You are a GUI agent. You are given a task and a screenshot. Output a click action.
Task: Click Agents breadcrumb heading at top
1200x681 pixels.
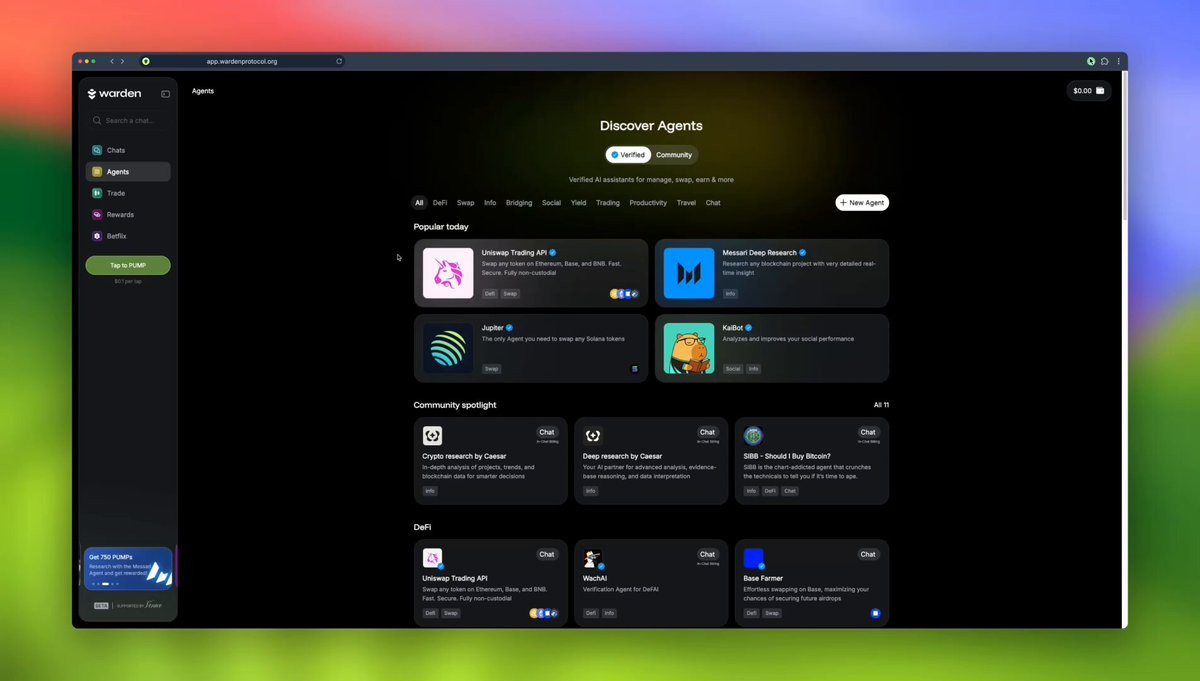203,91
